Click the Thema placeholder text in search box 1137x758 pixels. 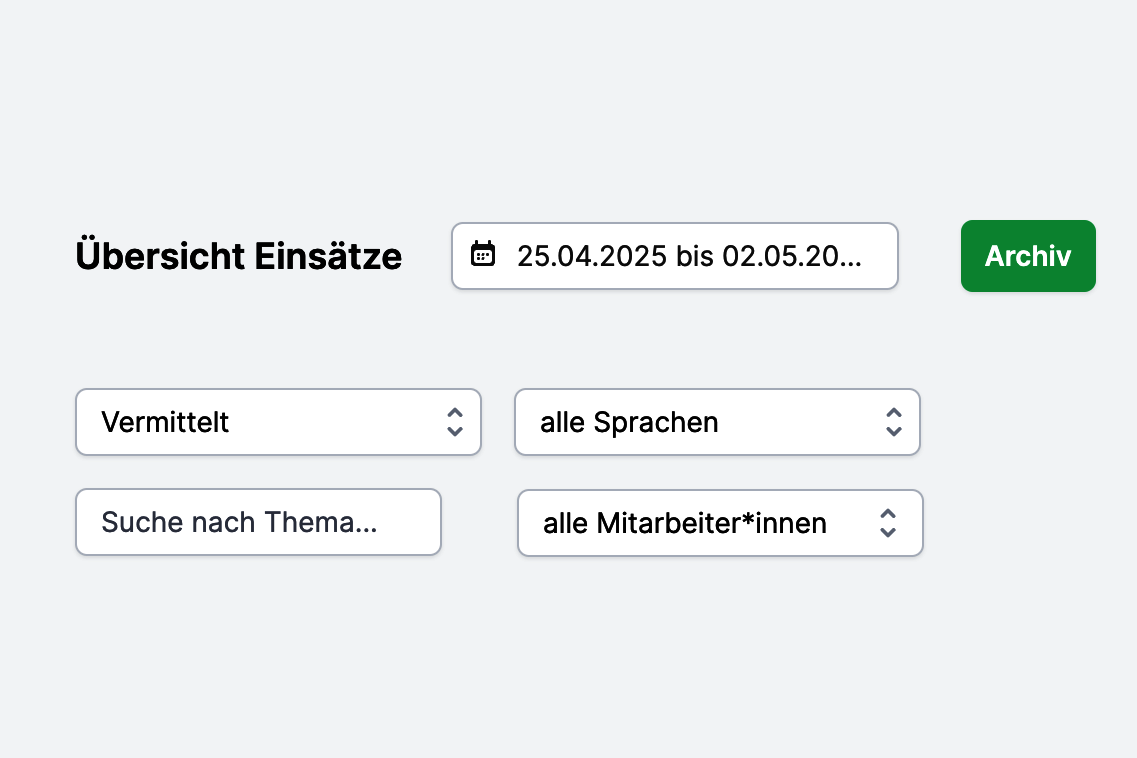[321, 522]
